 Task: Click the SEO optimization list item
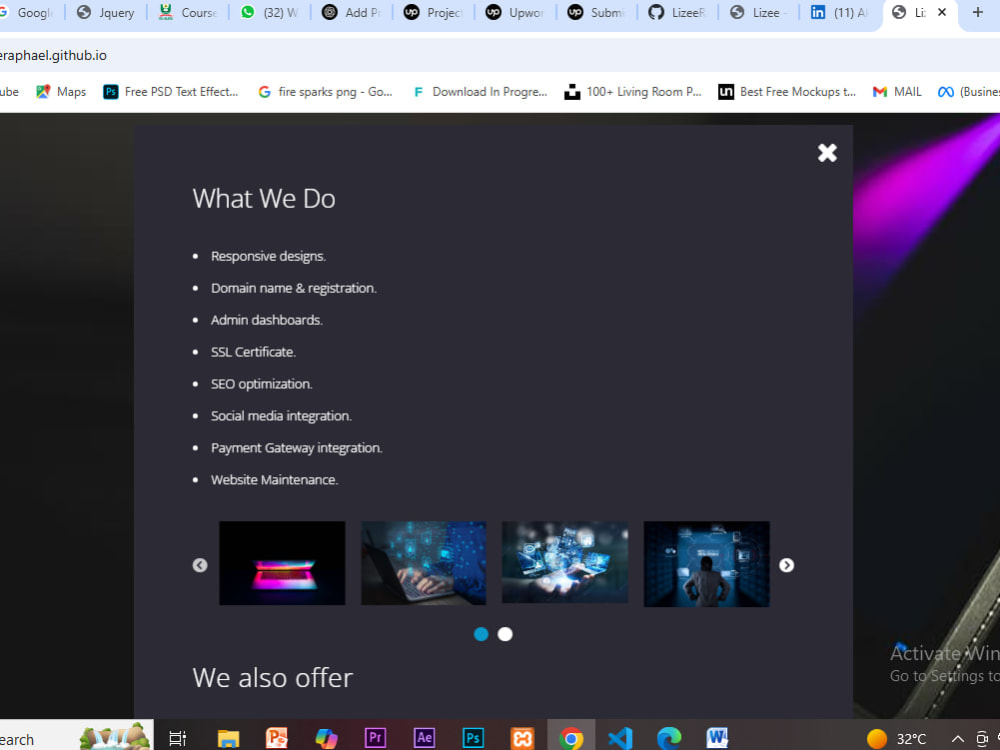pyautogui.click(x=261, y=384)
